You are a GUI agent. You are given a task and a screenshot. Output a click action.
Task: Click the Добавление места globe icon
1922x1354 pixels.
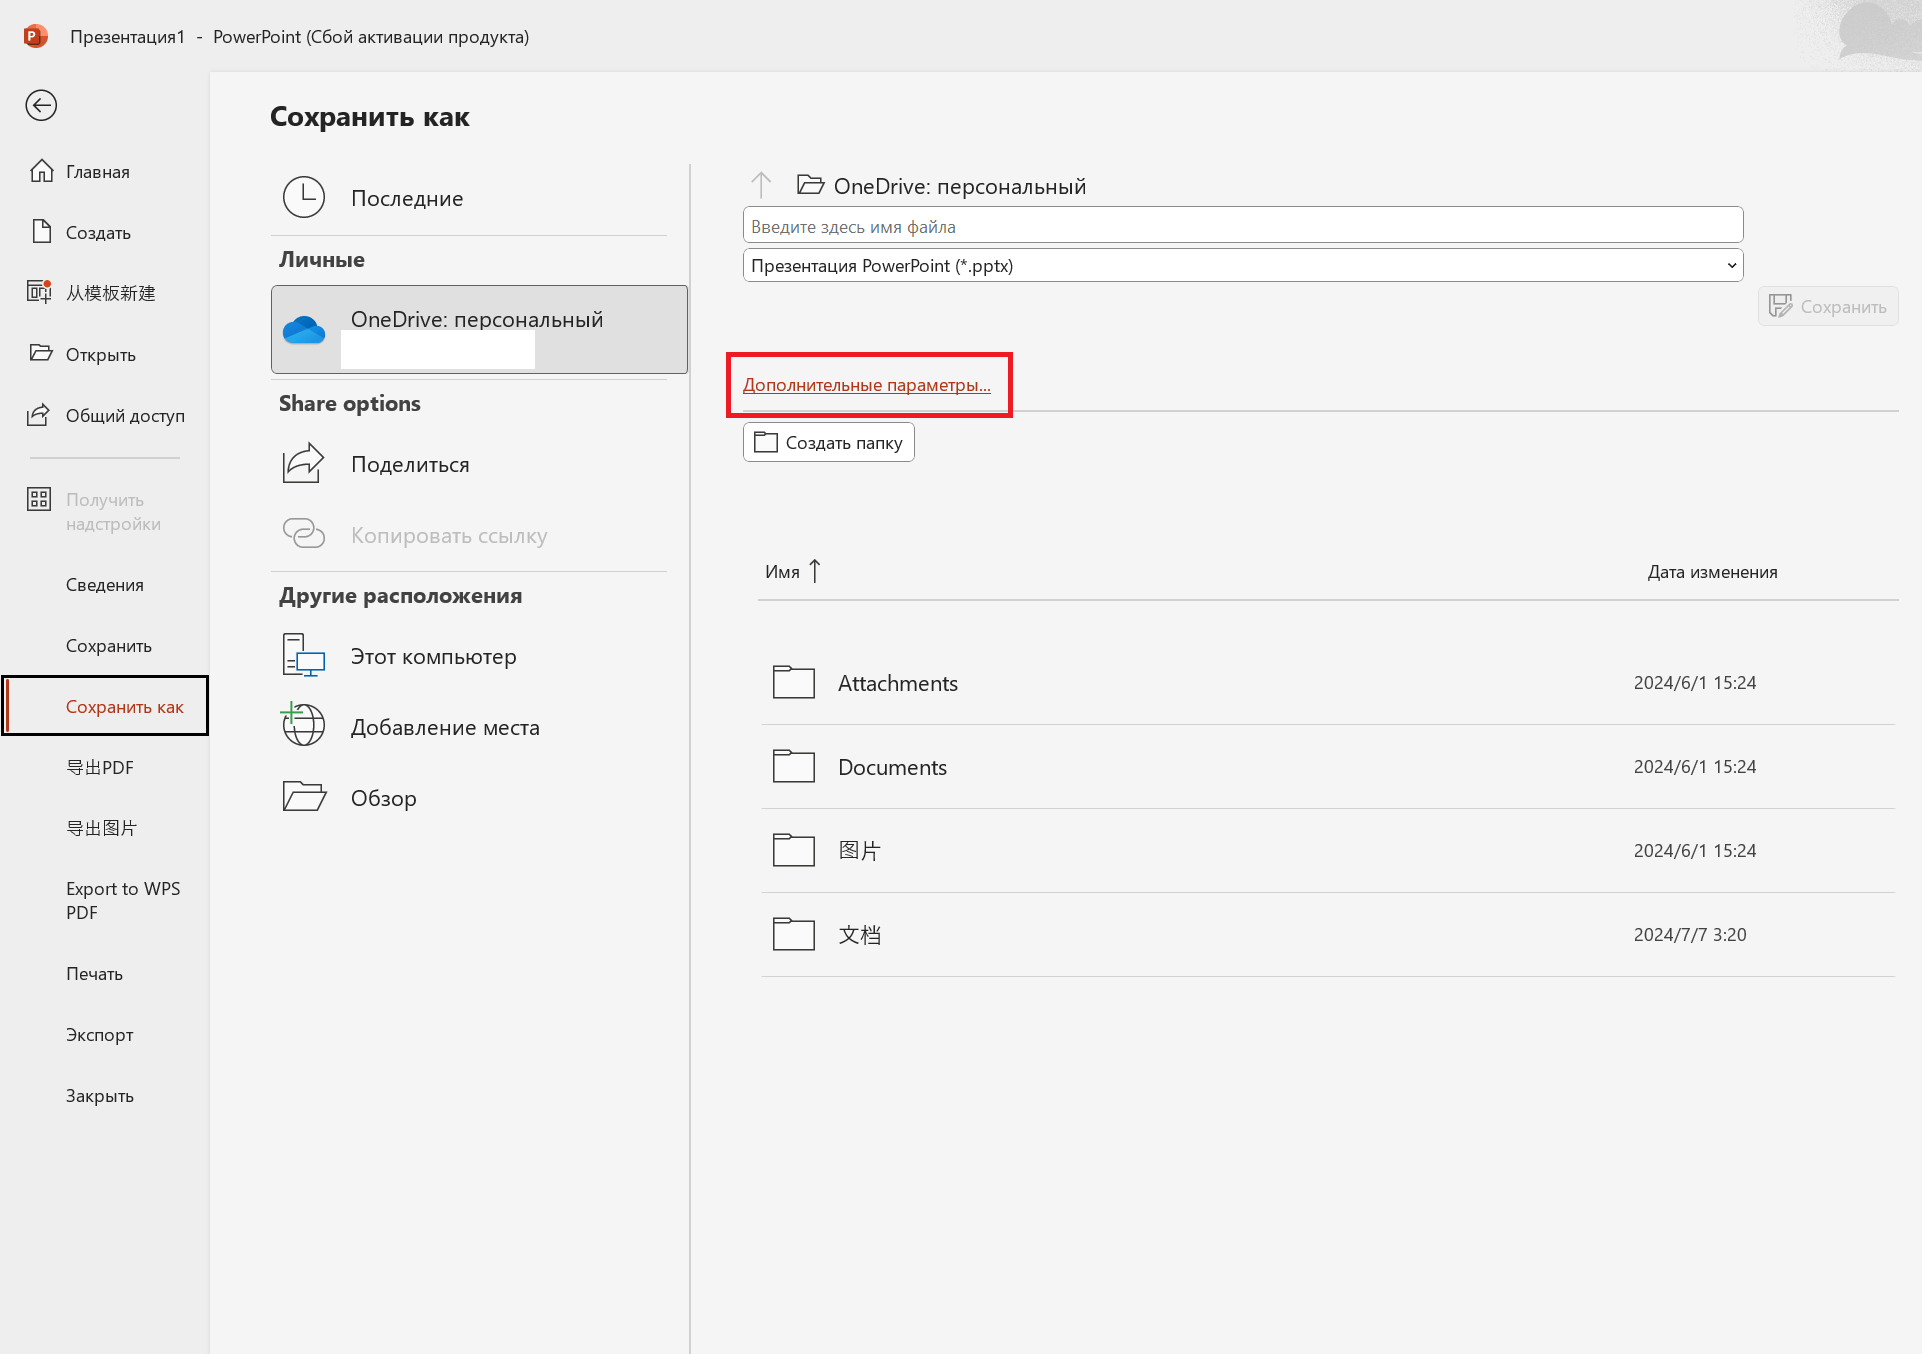click(302, 726)
